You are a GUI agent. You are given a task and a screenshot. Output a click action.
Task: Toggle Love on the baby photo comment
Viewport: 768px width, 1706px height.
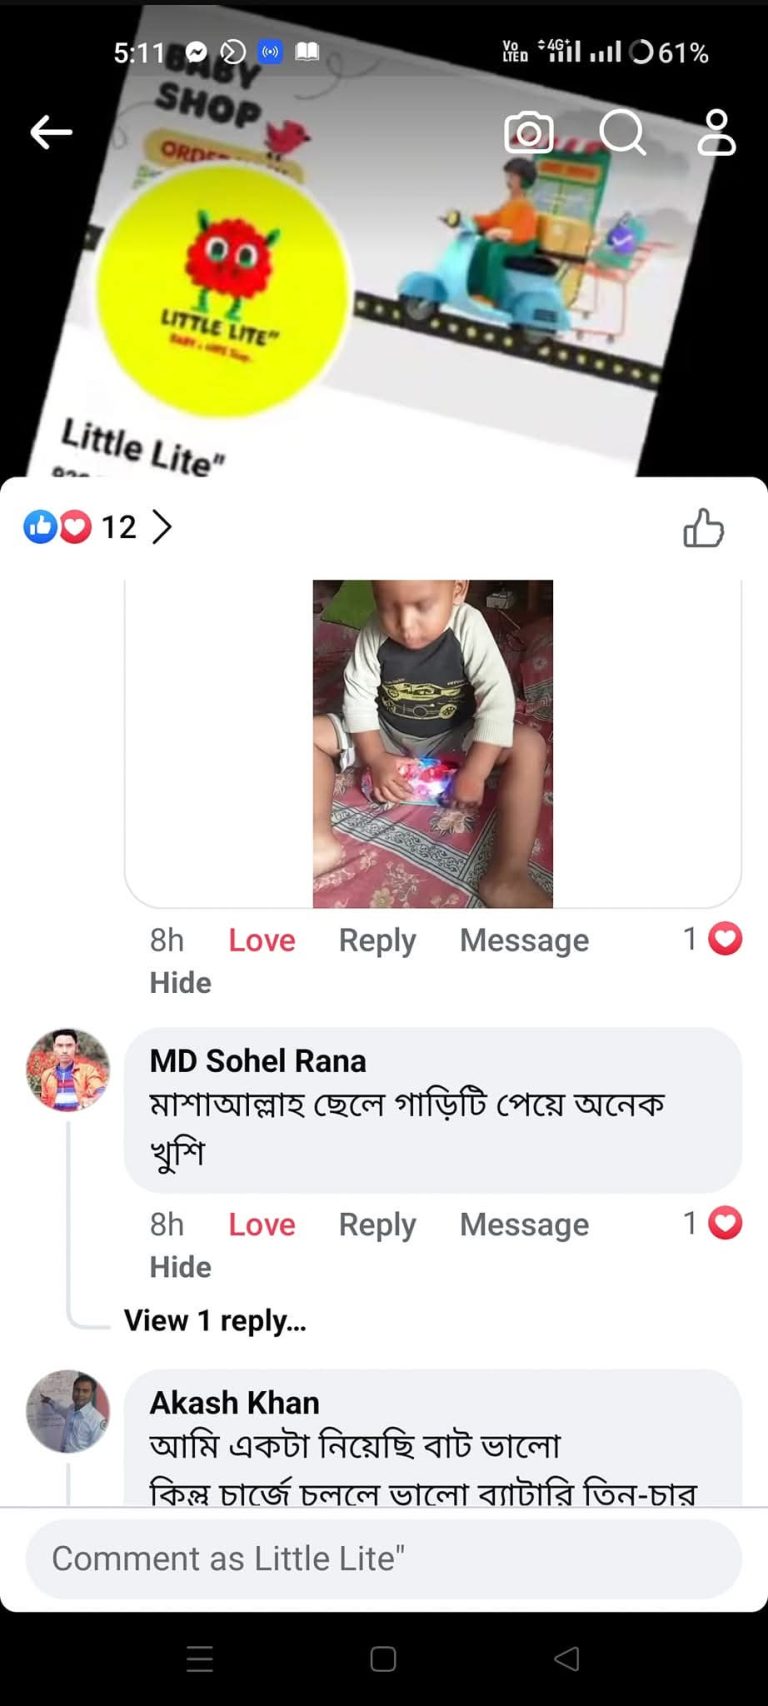click(262, 940)
